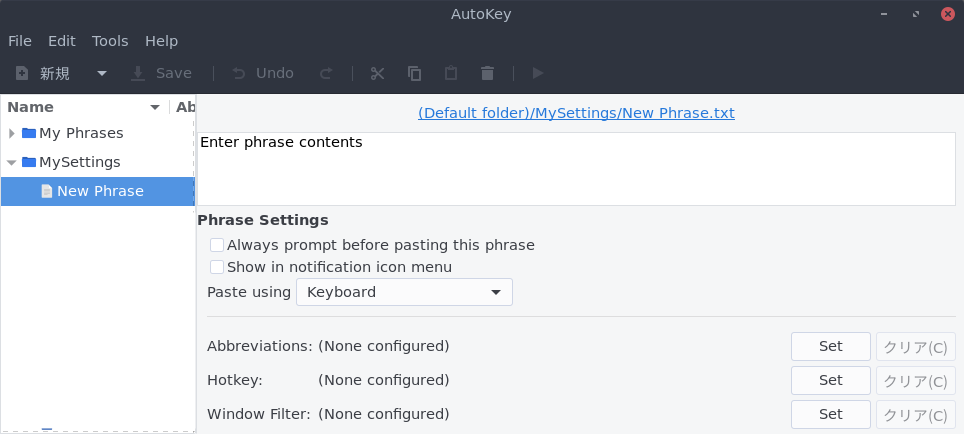Minimize the AutoKey window
This screenshot has height=434, width=964.
(884, 14)
